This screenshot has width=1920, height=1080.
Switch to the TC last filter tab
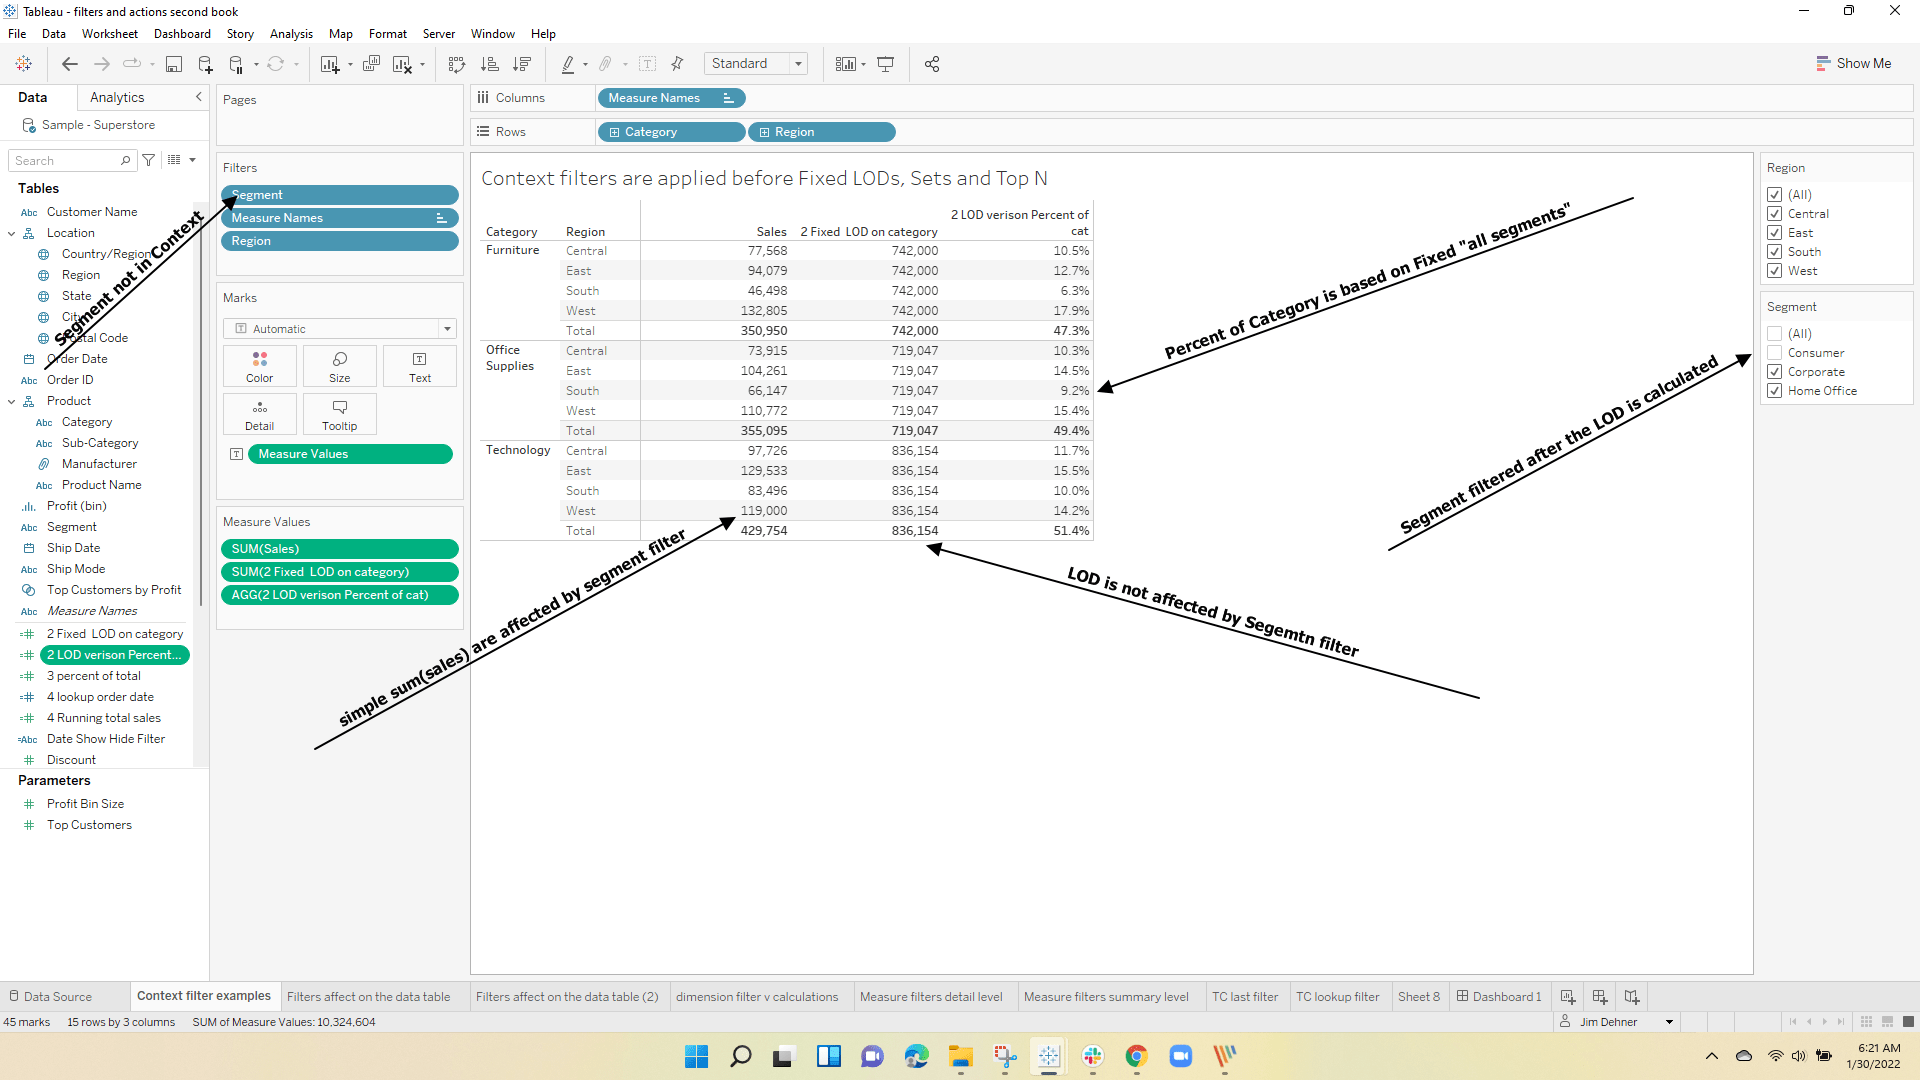[x=1246, y=996]
